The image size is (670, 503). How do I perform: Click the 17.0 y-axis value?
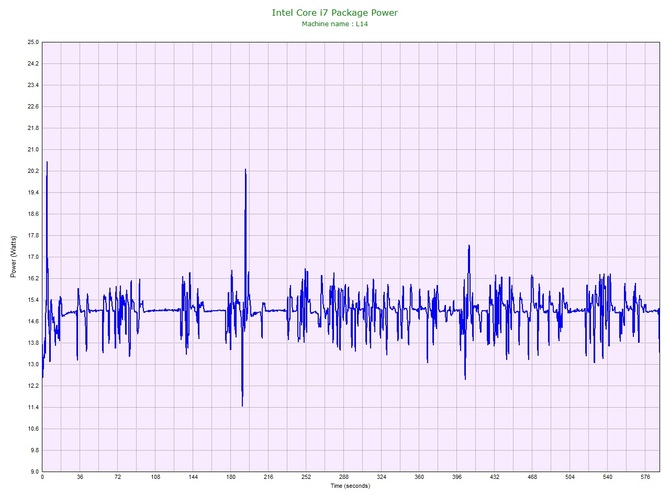[33, 257]
